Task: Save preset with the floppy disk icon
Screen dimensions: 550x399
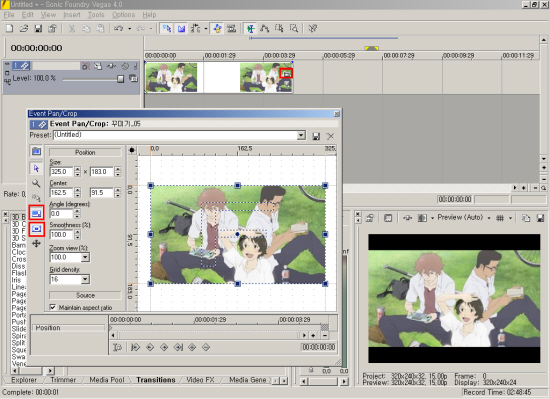Action: [x=316, y=136]
